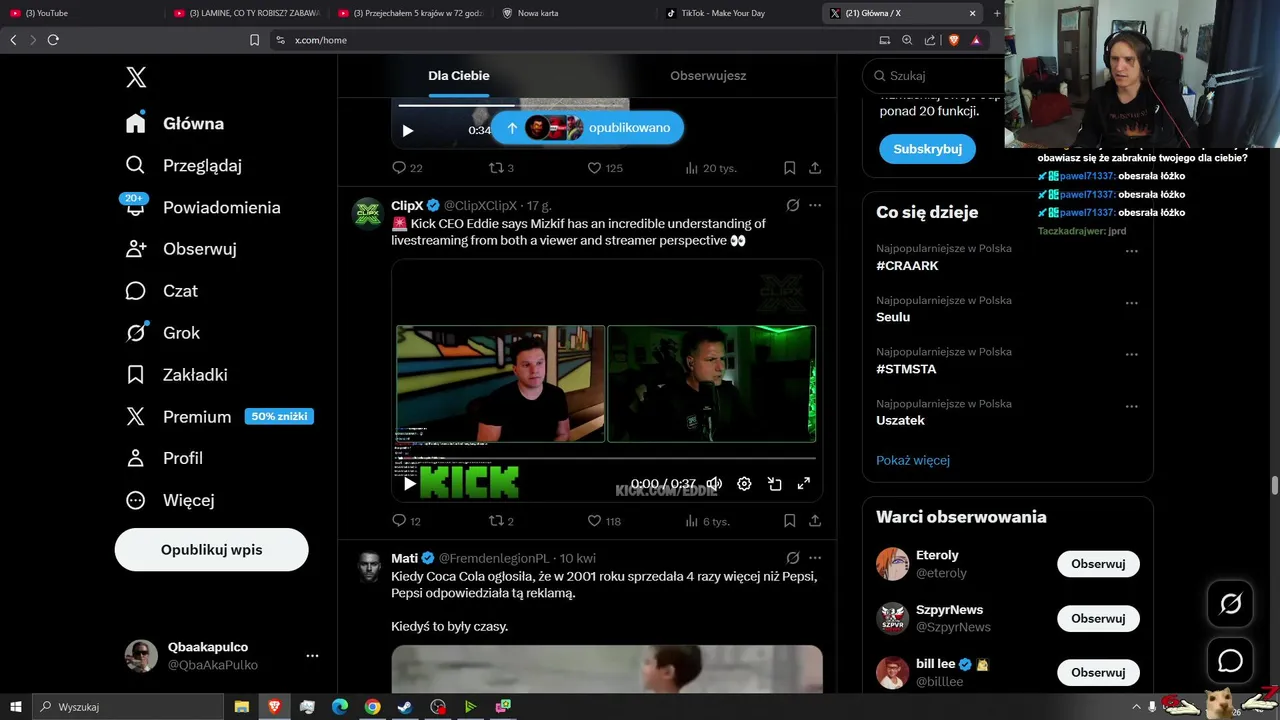Image resolution: width=1280 pixels, height=720 pixels.
Task: Ask Grok about the Mati post
Action: pyautogui.click(x=792, y=558)
